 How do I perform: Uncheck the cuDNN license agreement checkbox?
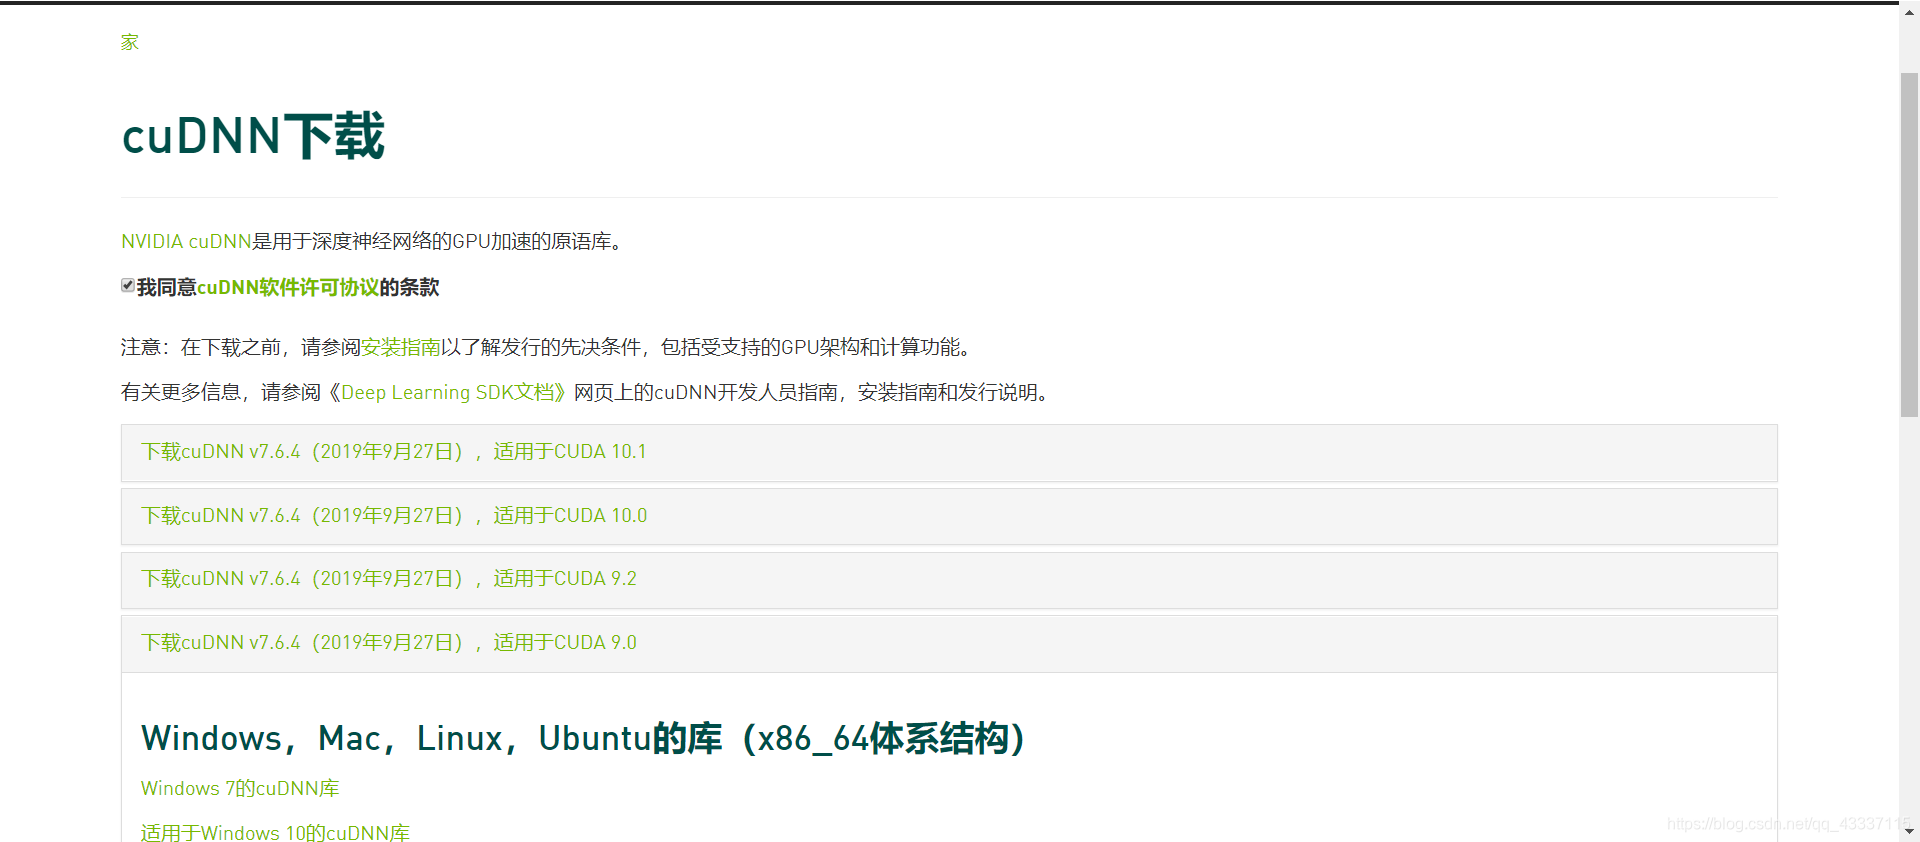point(128,286)
